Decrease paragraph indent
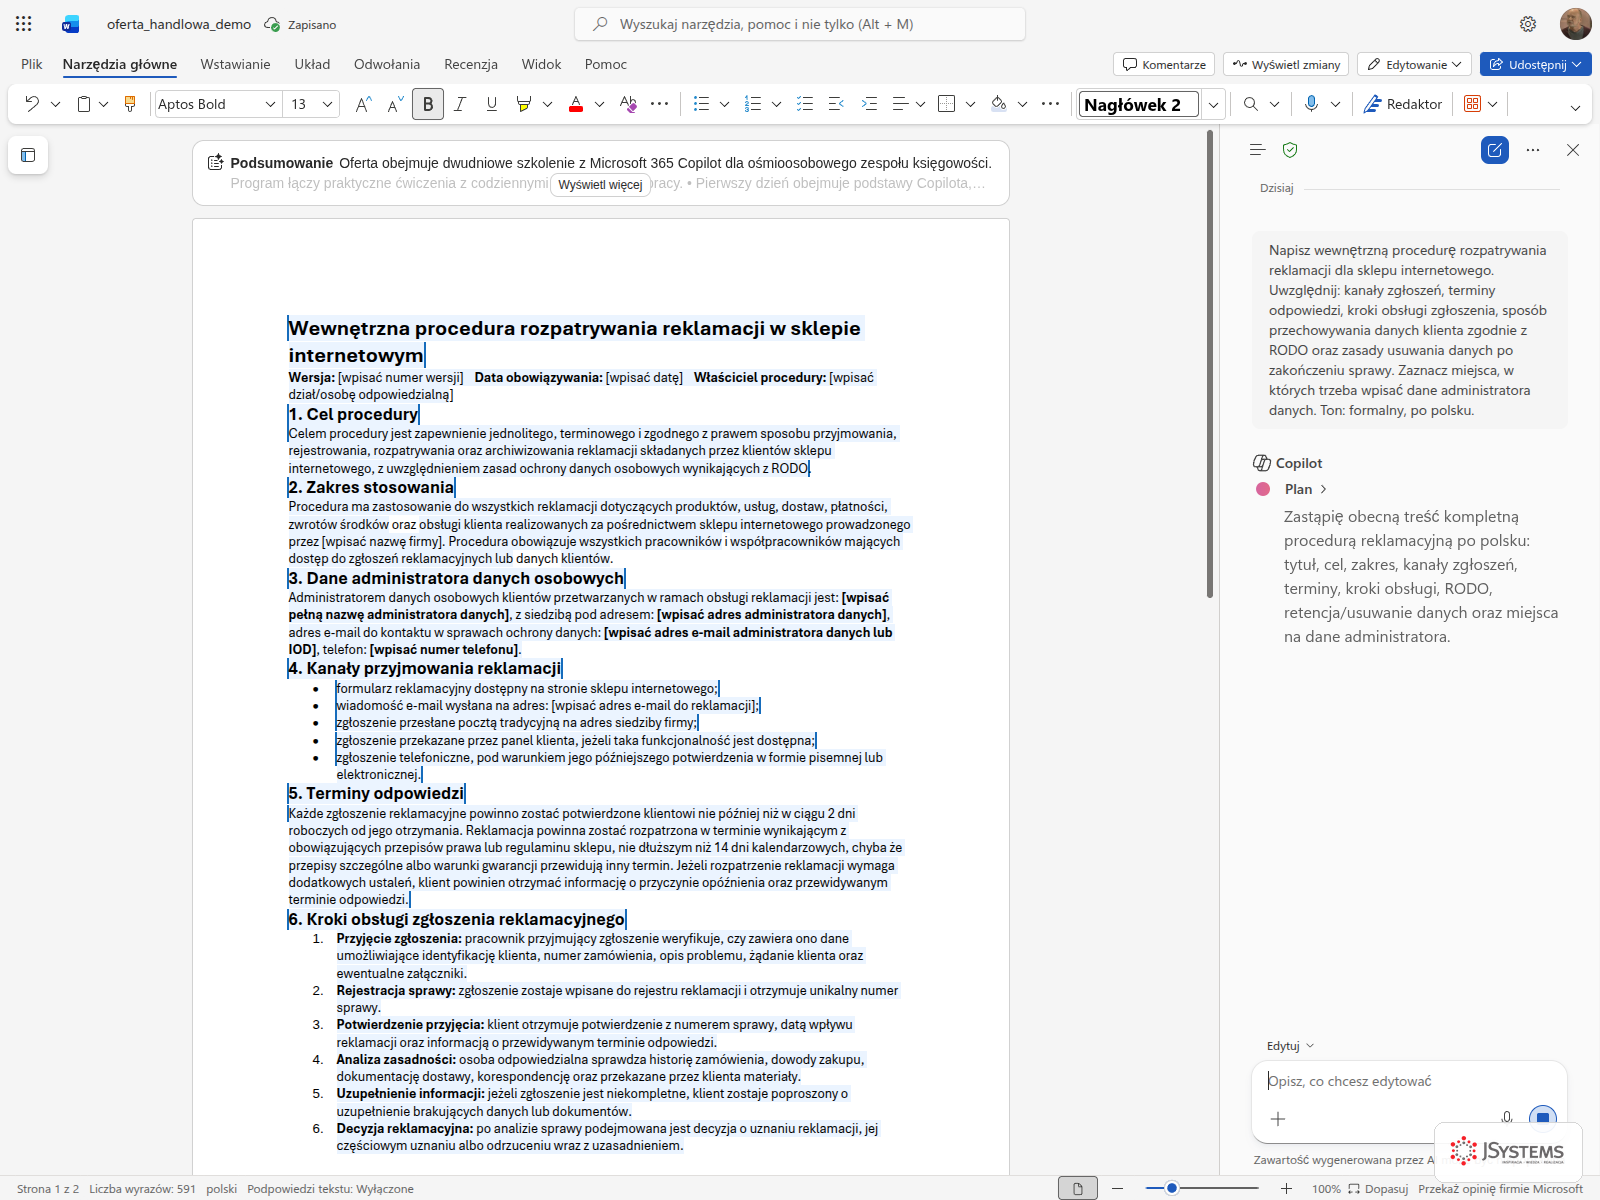 pyautogui.click(x=837, y=104)
